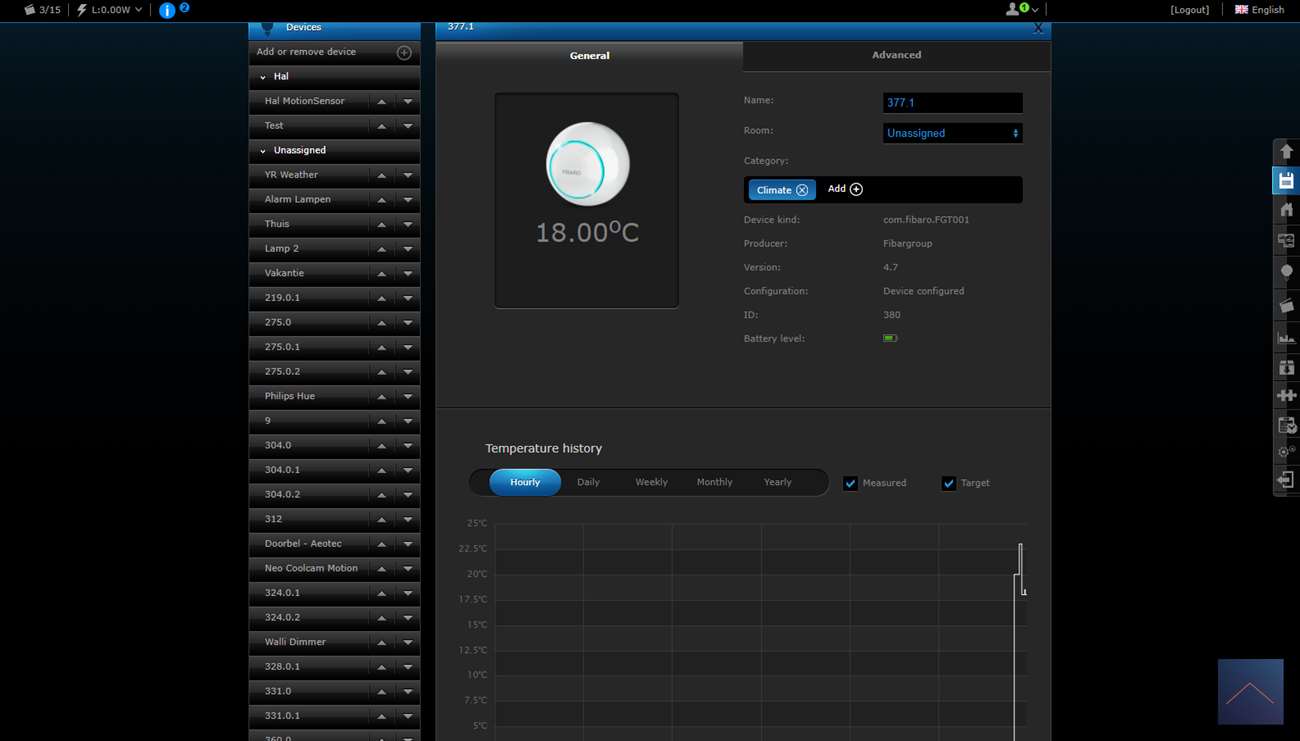Open energy chart icon in right sidebar

point(1286,337)
